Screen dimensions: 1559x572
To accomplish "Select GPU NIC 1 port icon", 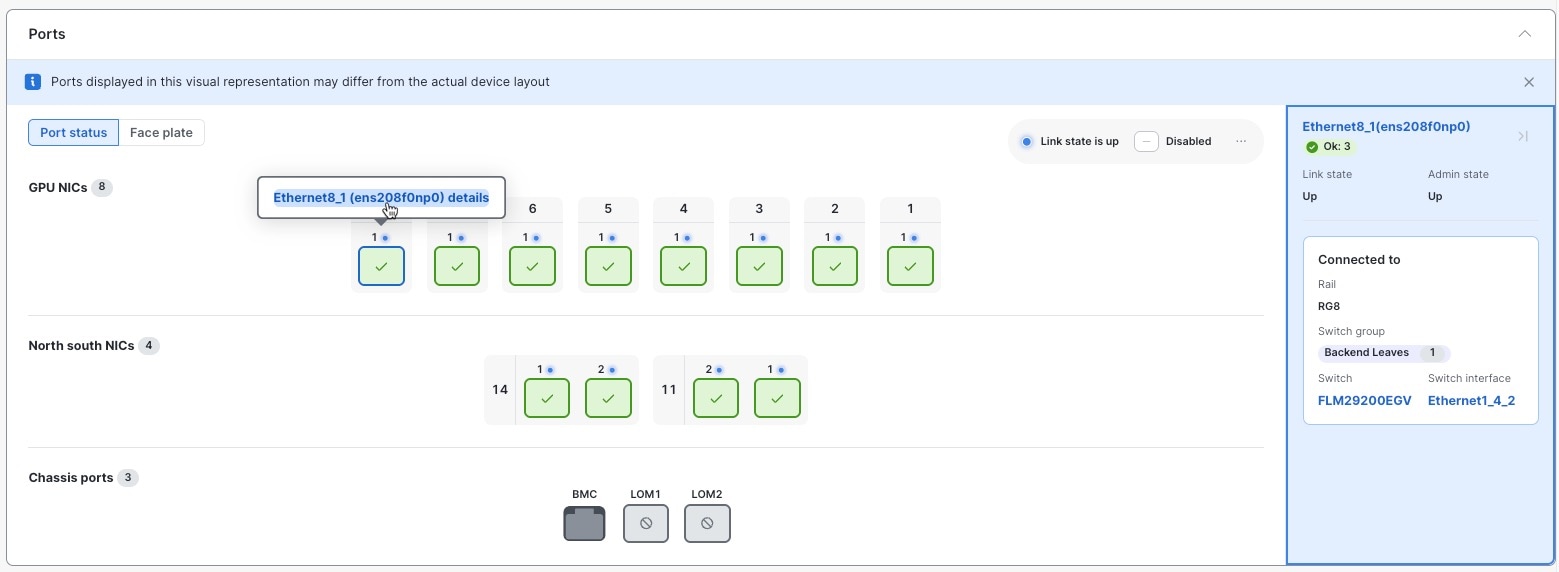I will point(910,267).
